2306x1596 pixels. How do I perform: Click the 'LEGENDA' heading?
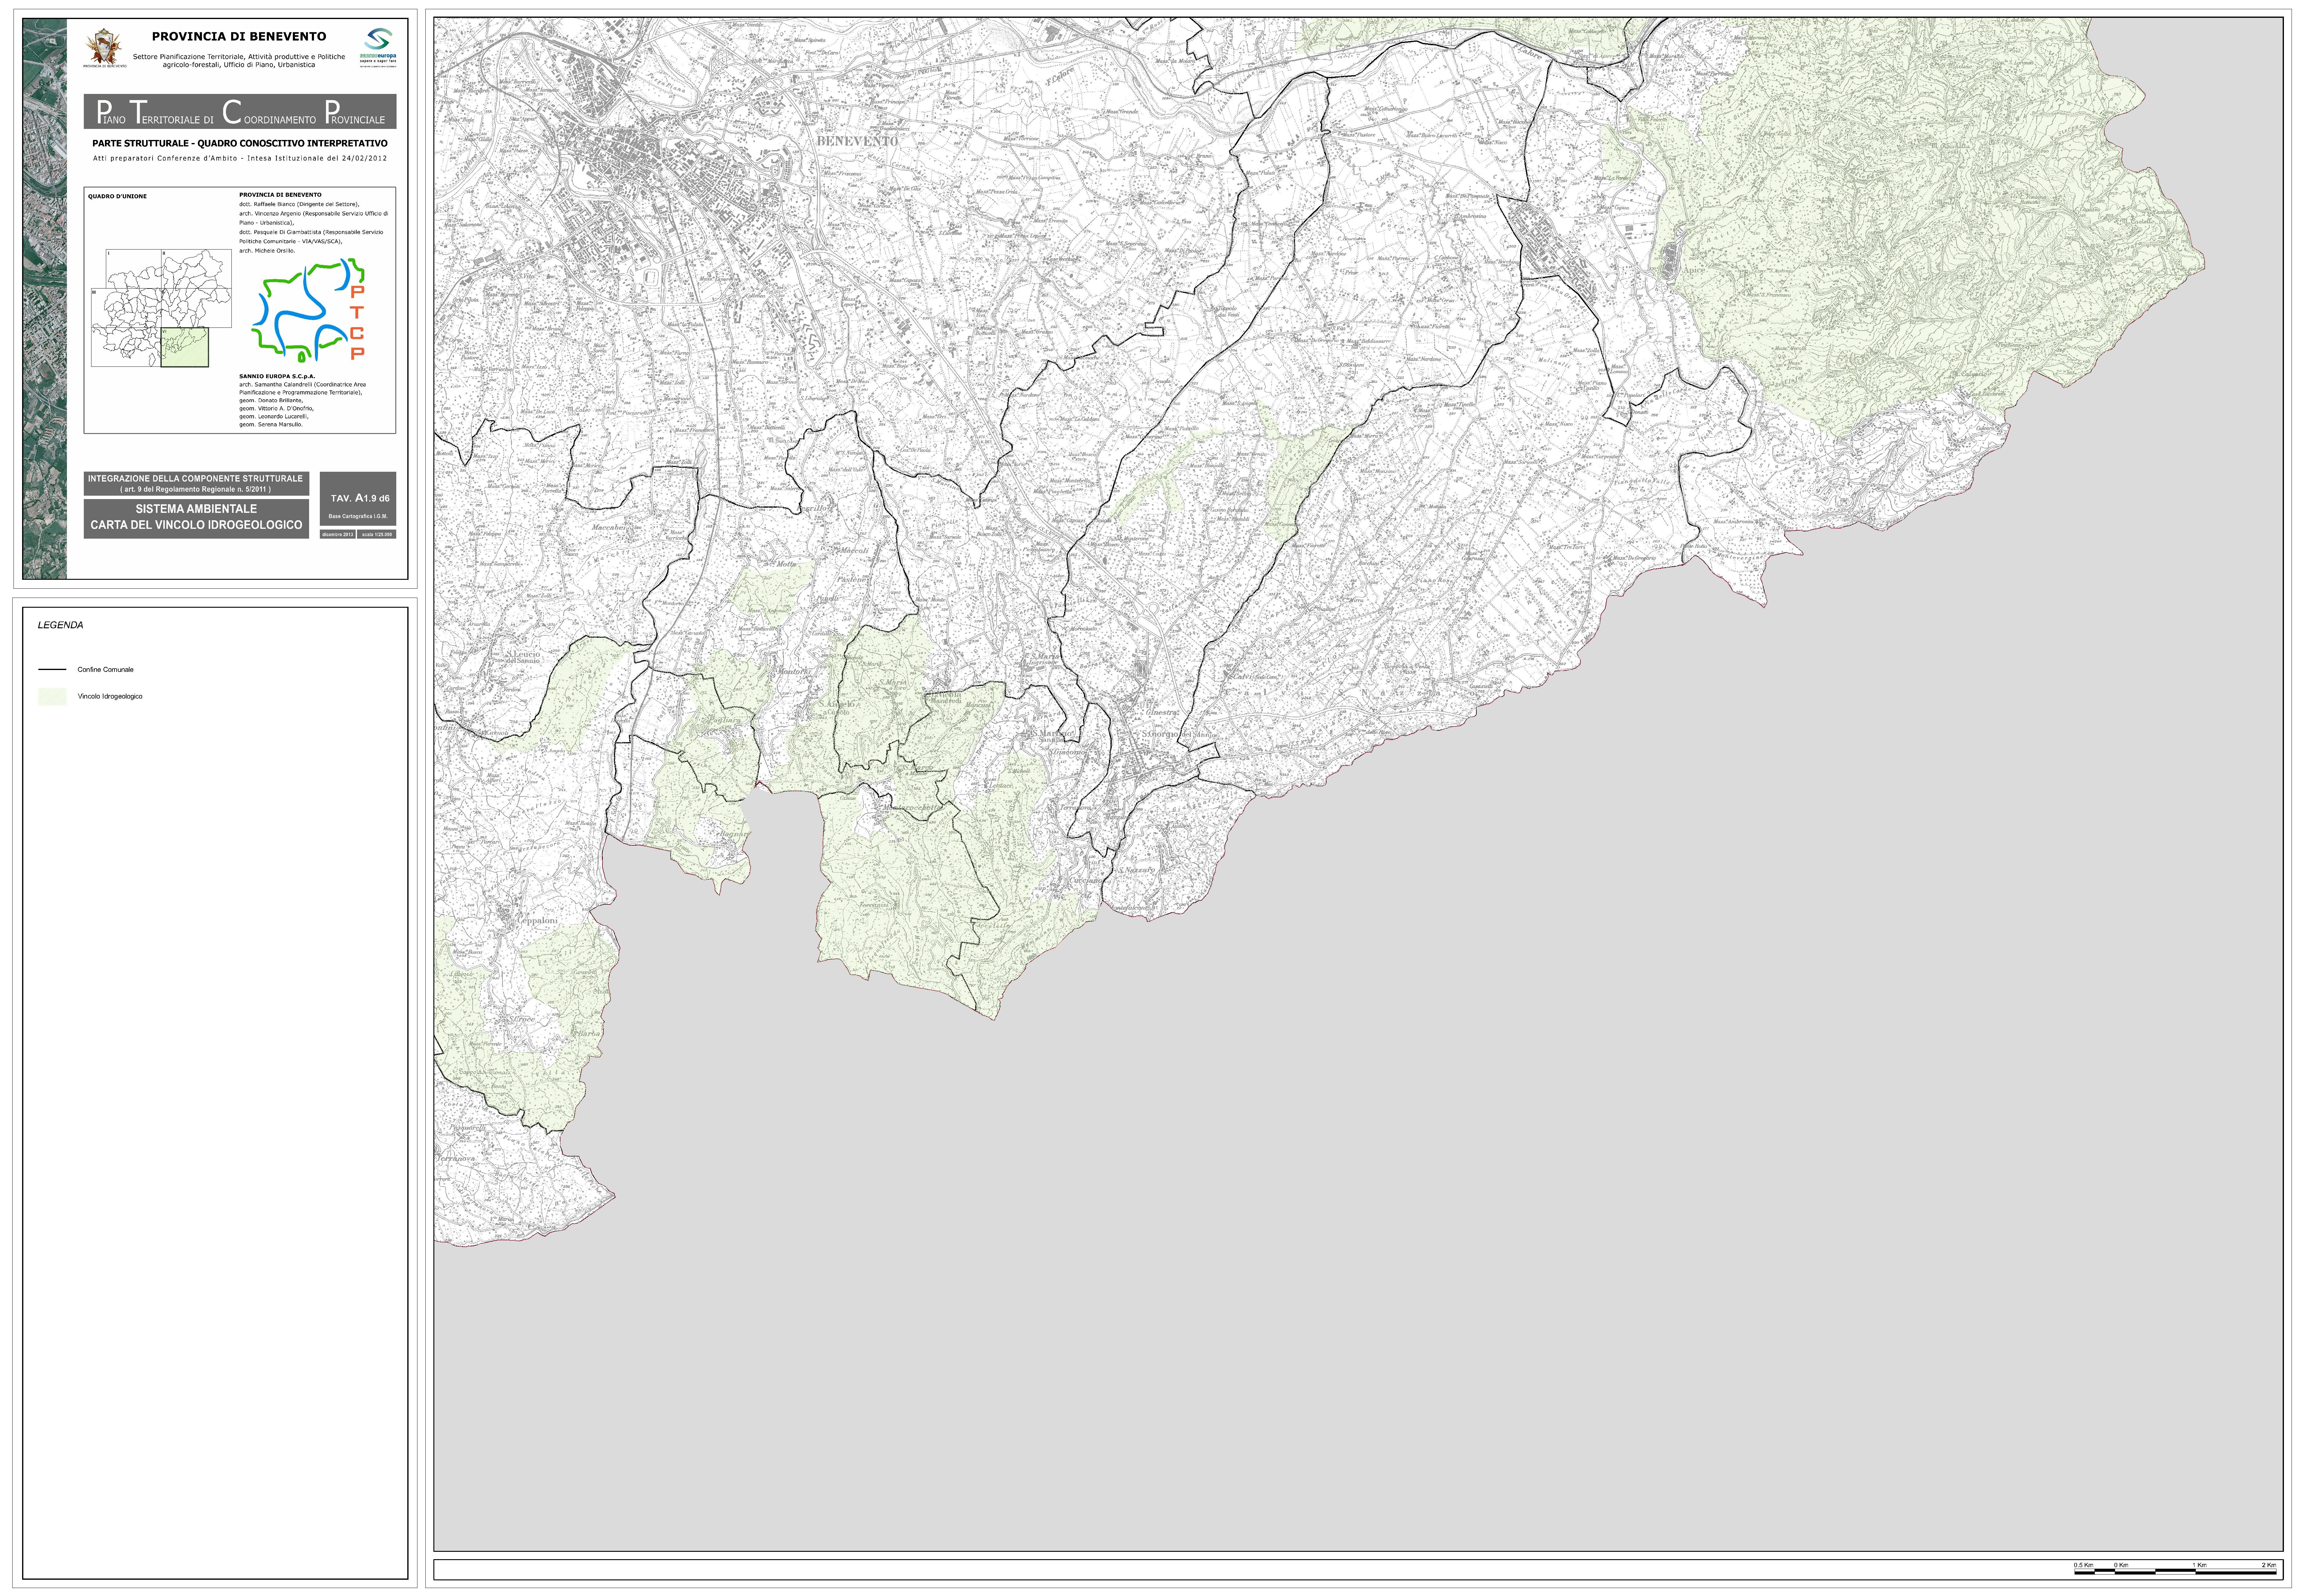pos(61,625)
